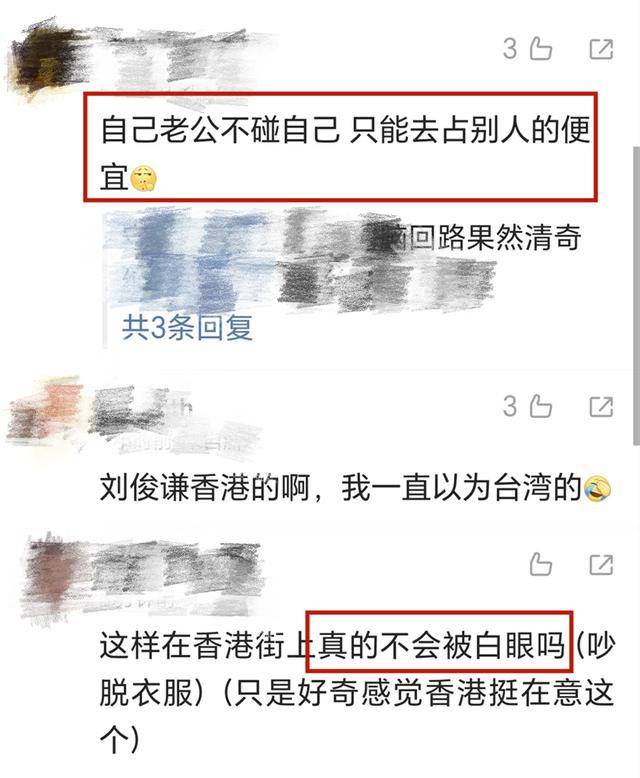Open the first commenter's avatar

pyautogui.click(x=45, y=60)
